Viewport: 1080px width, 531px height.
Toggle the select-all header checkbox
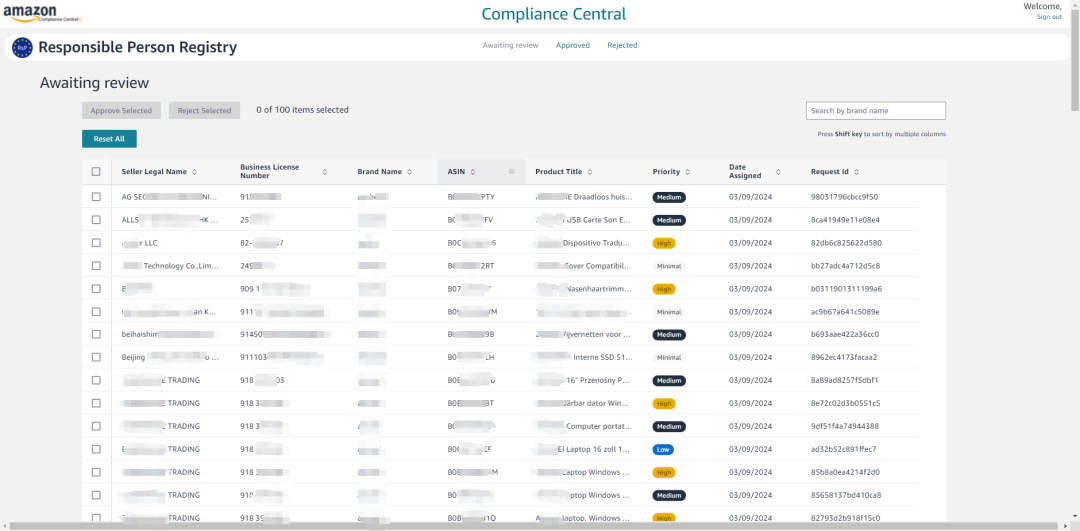point(96,172)
